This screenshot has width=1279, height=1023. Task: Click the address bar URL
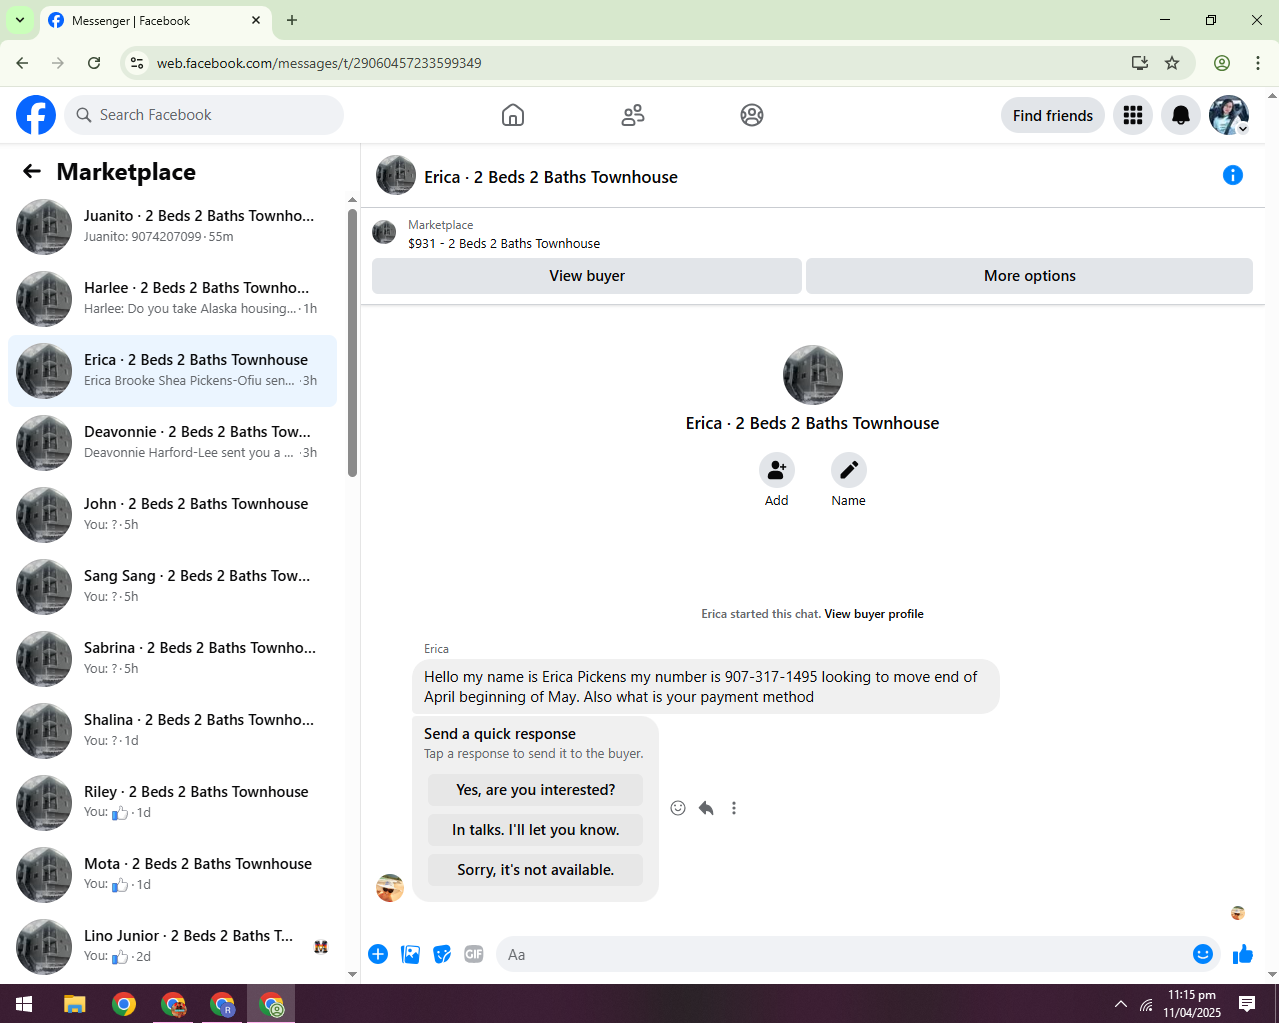(319, 63)
